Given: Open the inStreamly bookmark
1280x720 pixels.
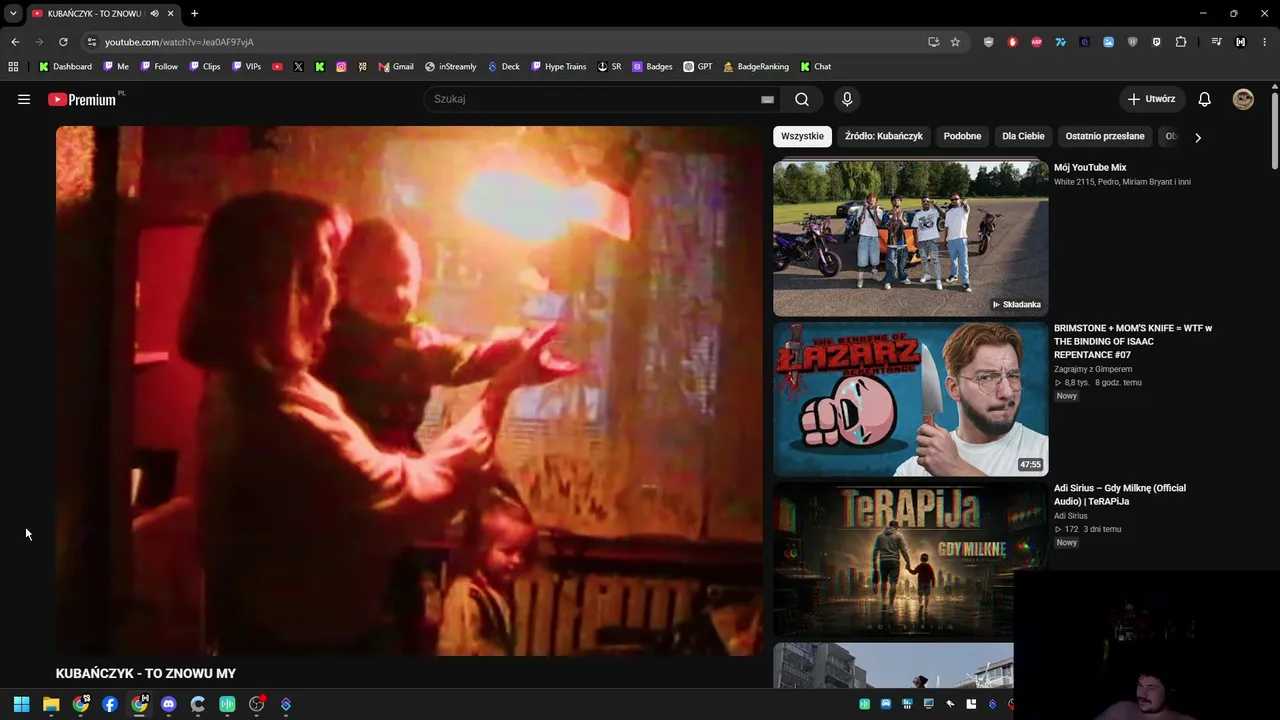Looking at the screenshot, I should click(x=450, y=67).
